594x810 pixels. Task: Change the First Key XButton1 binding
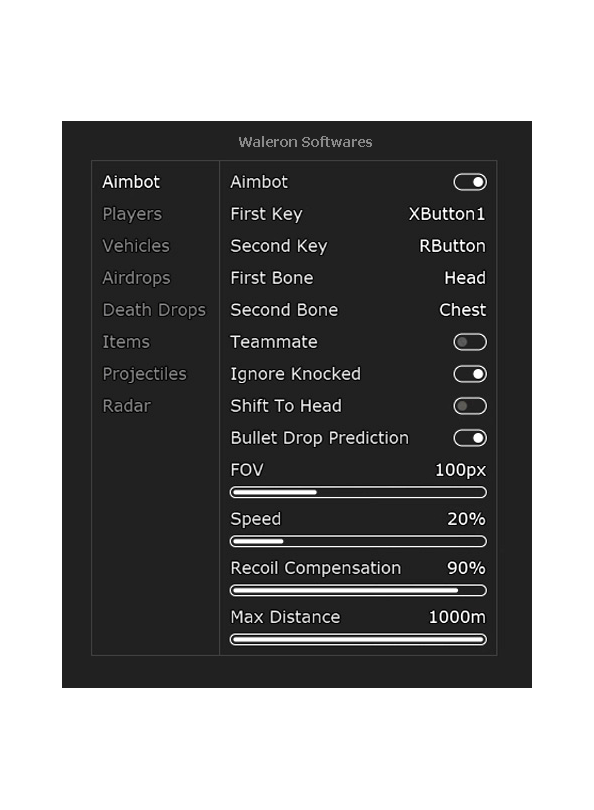click(x=447, y=214)
